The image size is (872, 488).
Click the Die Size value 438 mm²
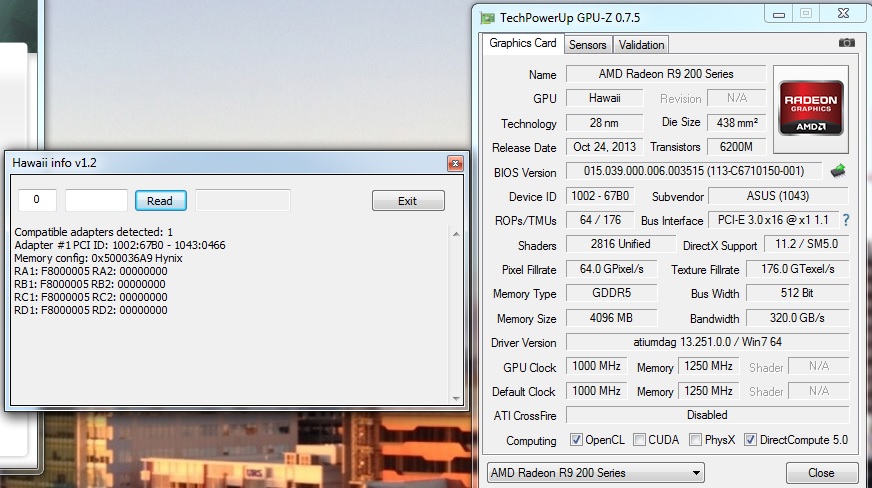tap(737, 123)
